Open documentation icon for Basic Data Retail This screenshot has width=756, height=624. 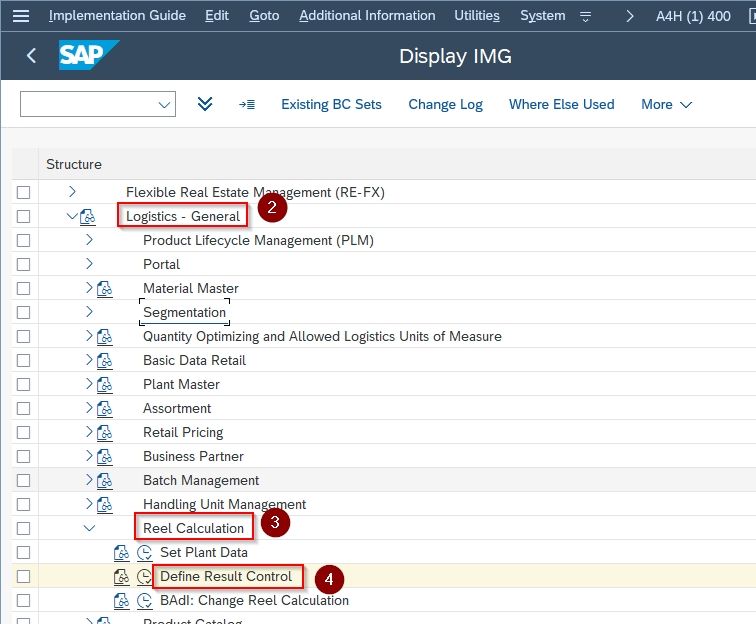click(x=105, y=360)
